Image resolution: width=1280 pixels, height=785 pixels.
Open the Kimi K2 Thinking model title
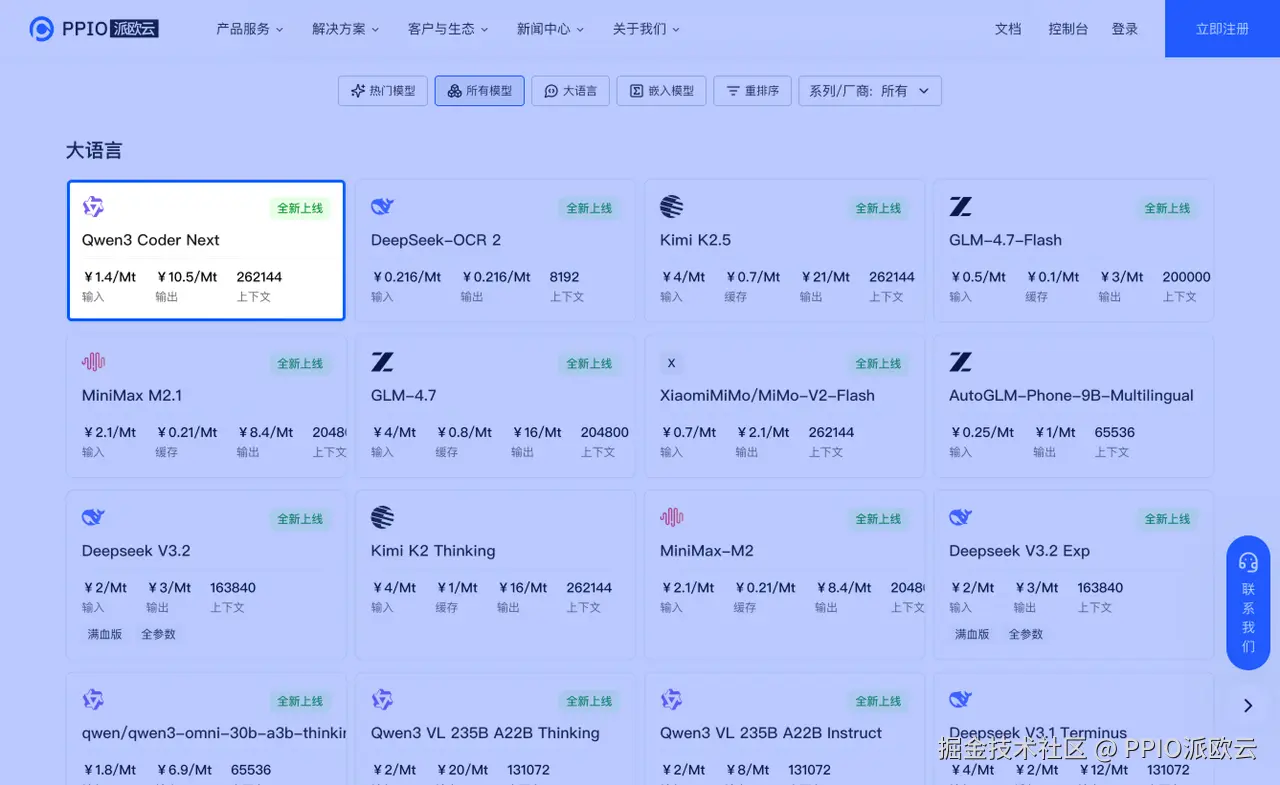coord(433,551)
